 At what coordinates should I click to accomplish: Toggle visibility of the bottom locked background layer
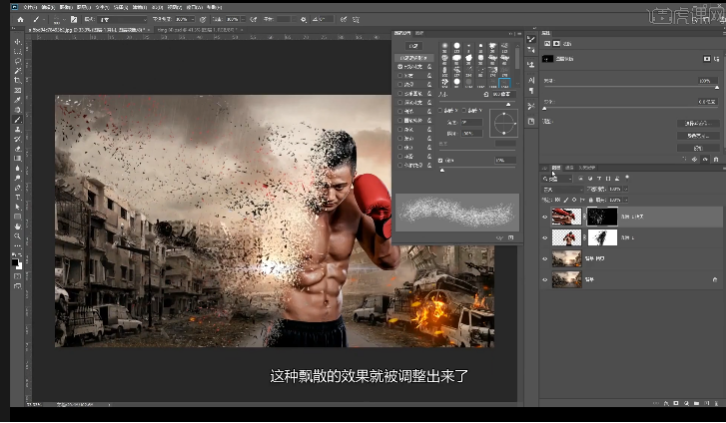coord(545,279)
